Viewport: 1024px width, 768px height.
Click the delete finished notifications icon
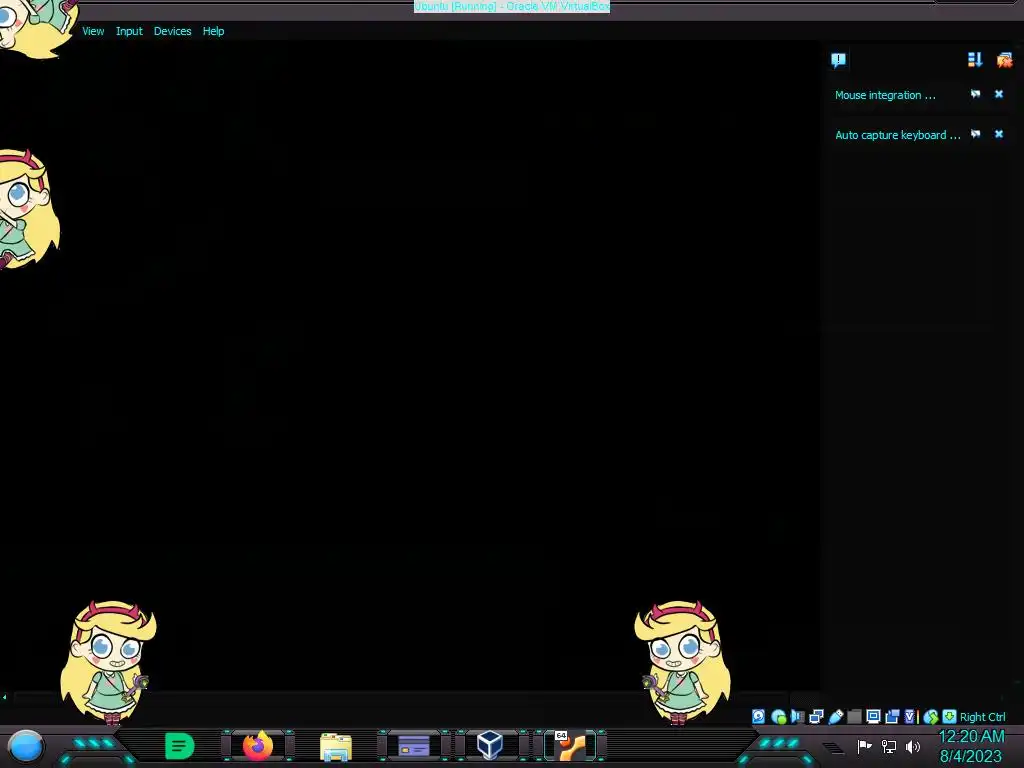coord(1004,60)
